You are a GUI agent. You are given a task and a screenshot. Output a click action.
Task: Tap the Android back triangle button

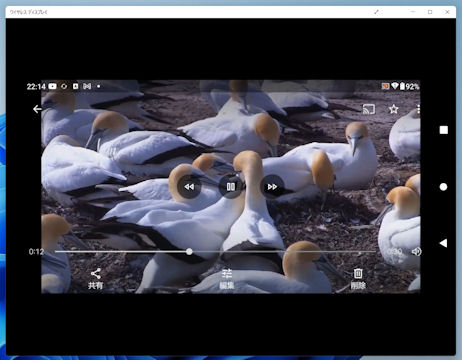(443, 243)
